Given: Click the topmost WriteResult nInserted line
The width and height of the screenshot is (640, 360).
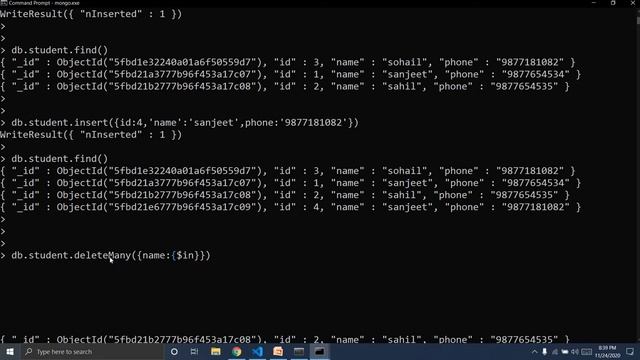Looking at the screenshot, I should [91, 14].
